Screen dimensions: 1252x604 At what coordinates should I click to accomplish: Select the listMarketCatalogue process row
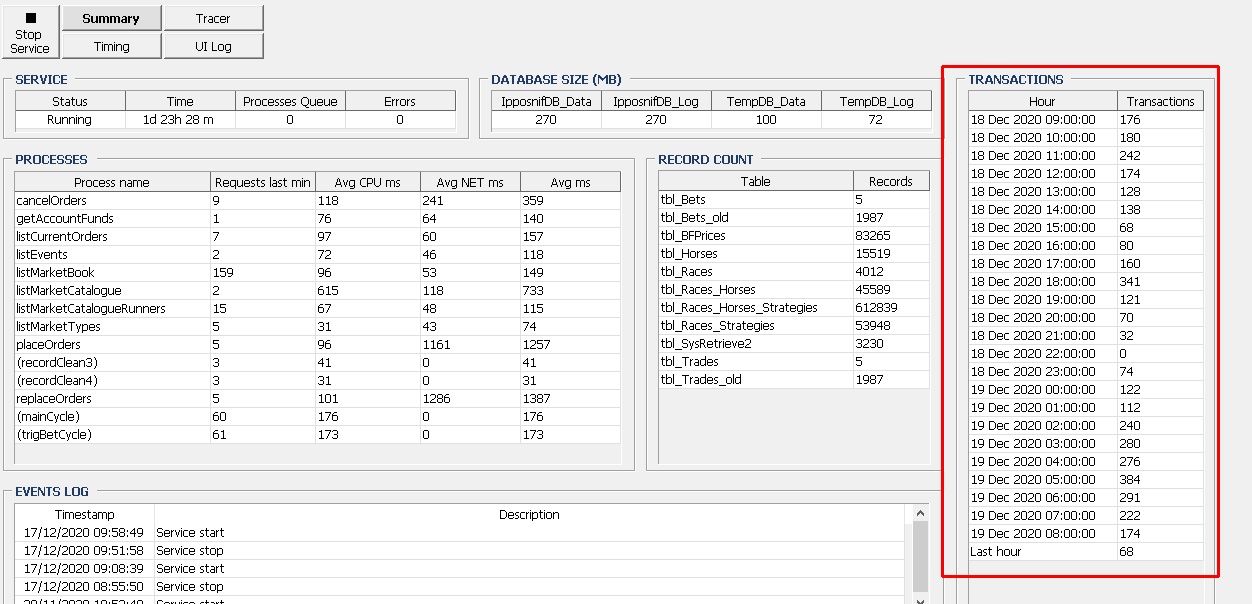[317, 291]
